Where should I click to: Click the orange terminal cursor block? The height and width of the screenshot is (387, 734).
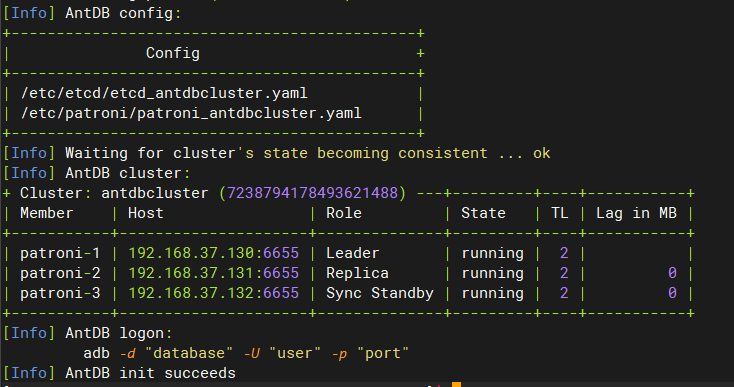click(x=456, y=385)
